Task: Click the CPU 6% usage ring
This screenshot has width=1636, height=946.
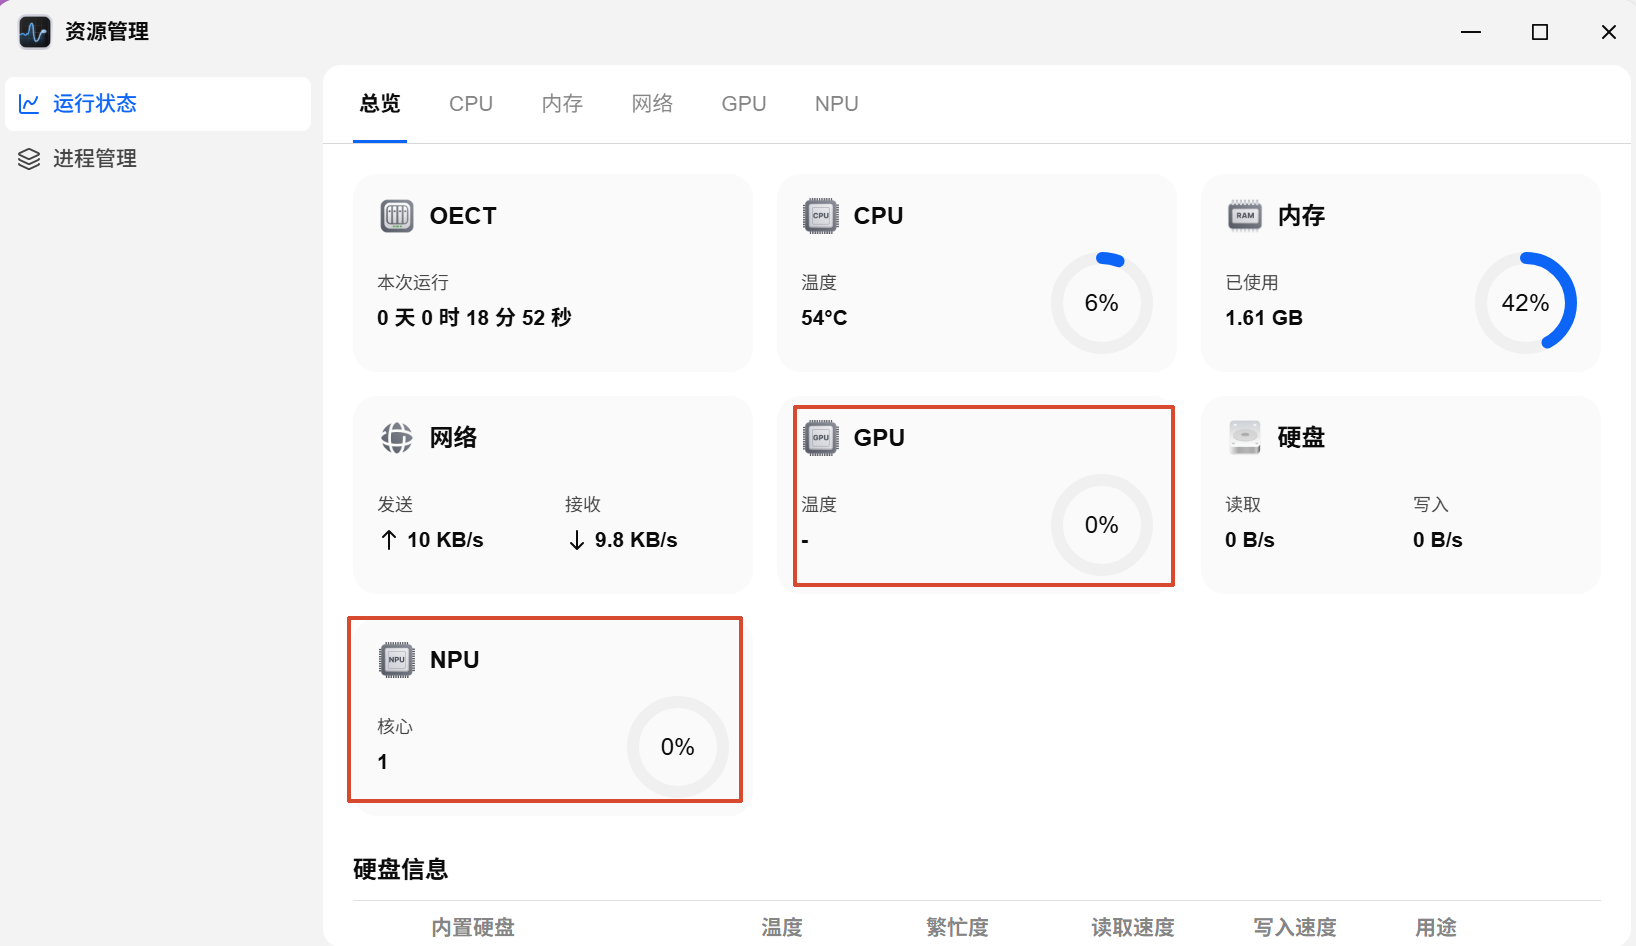Action: [x=1102, y=303]
